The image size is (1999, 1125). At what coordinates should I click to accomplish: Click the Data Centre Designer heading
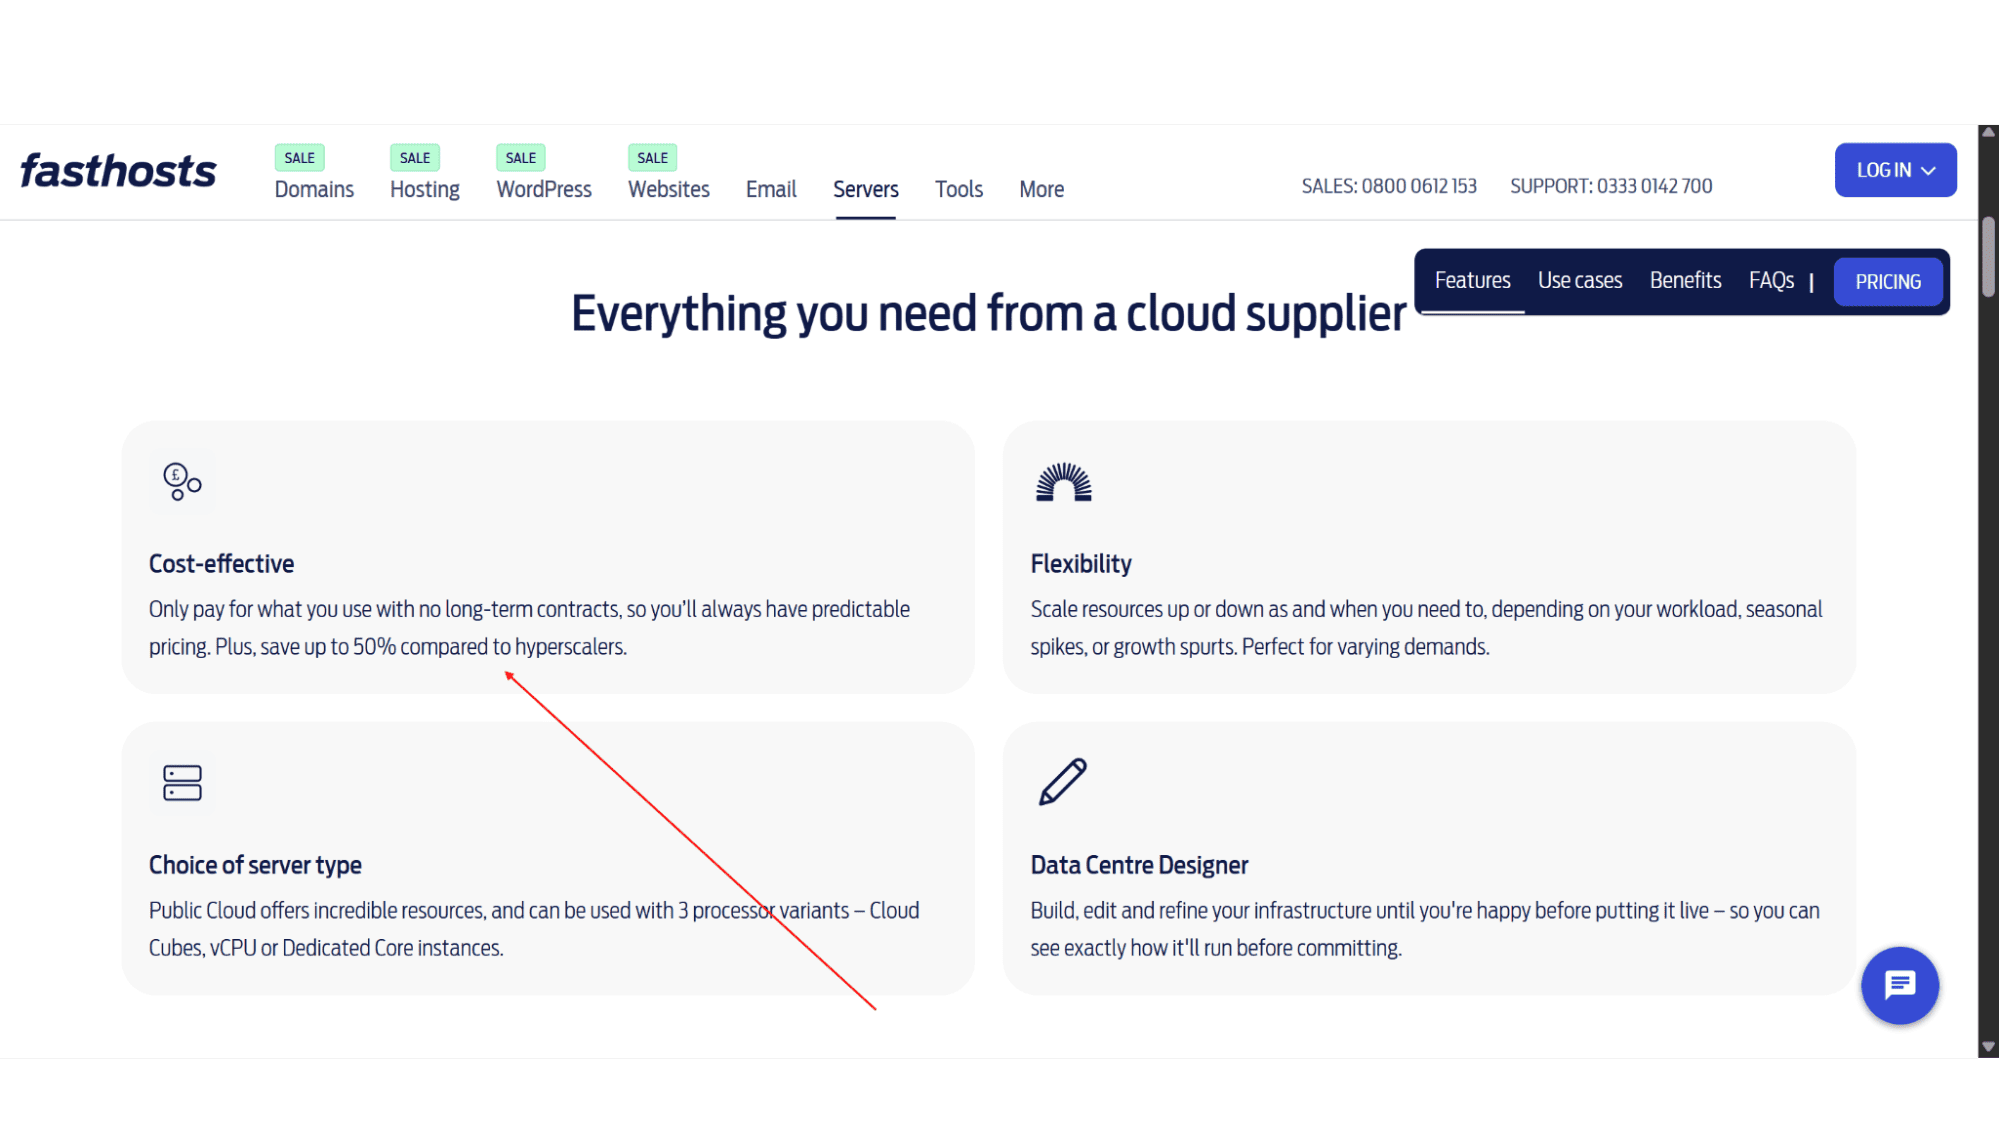[1139, 865]
